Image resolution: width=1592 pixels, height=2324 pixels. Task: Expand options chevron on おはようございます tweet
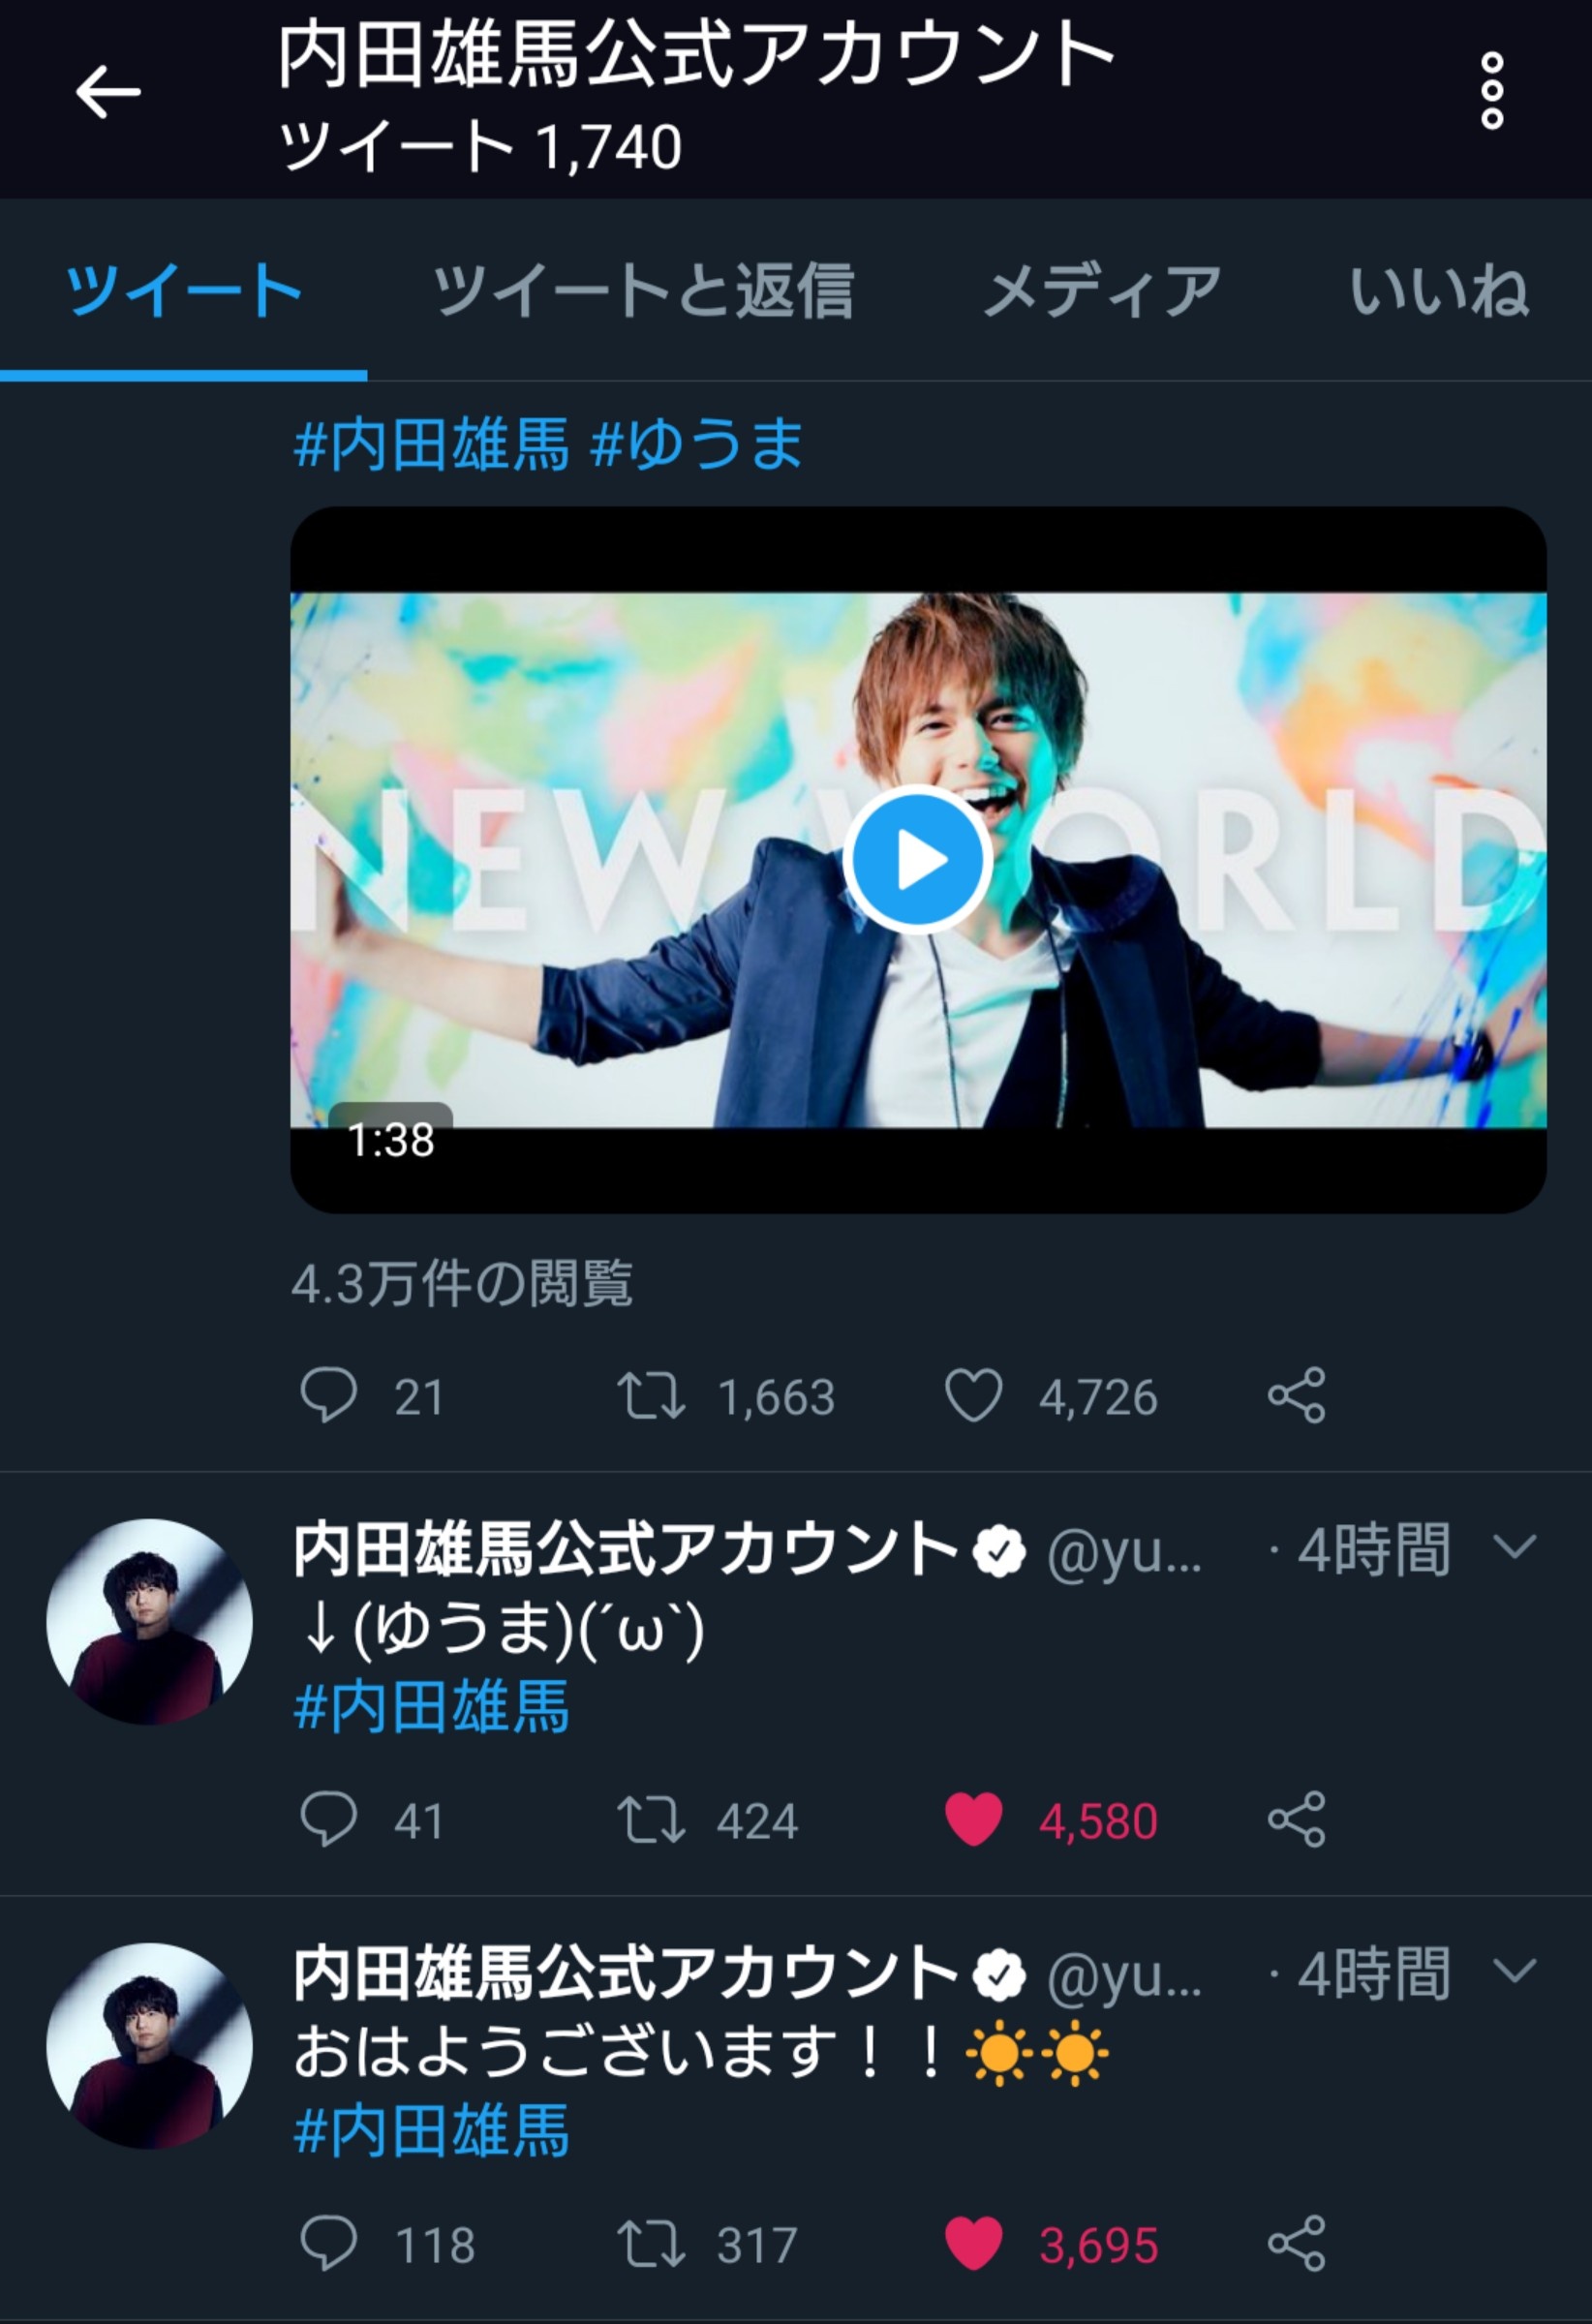click(1514, 1971)
